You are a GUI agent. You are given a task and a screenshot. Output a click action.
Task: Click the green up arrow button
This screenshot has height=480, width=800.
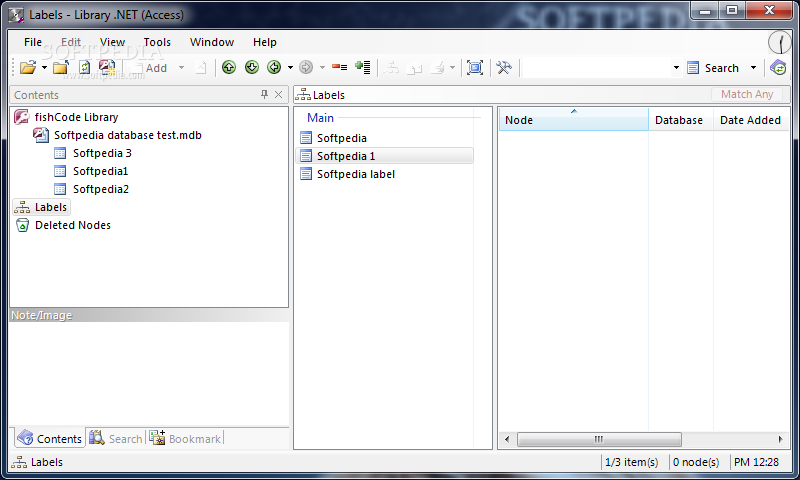tap(229, 67)
